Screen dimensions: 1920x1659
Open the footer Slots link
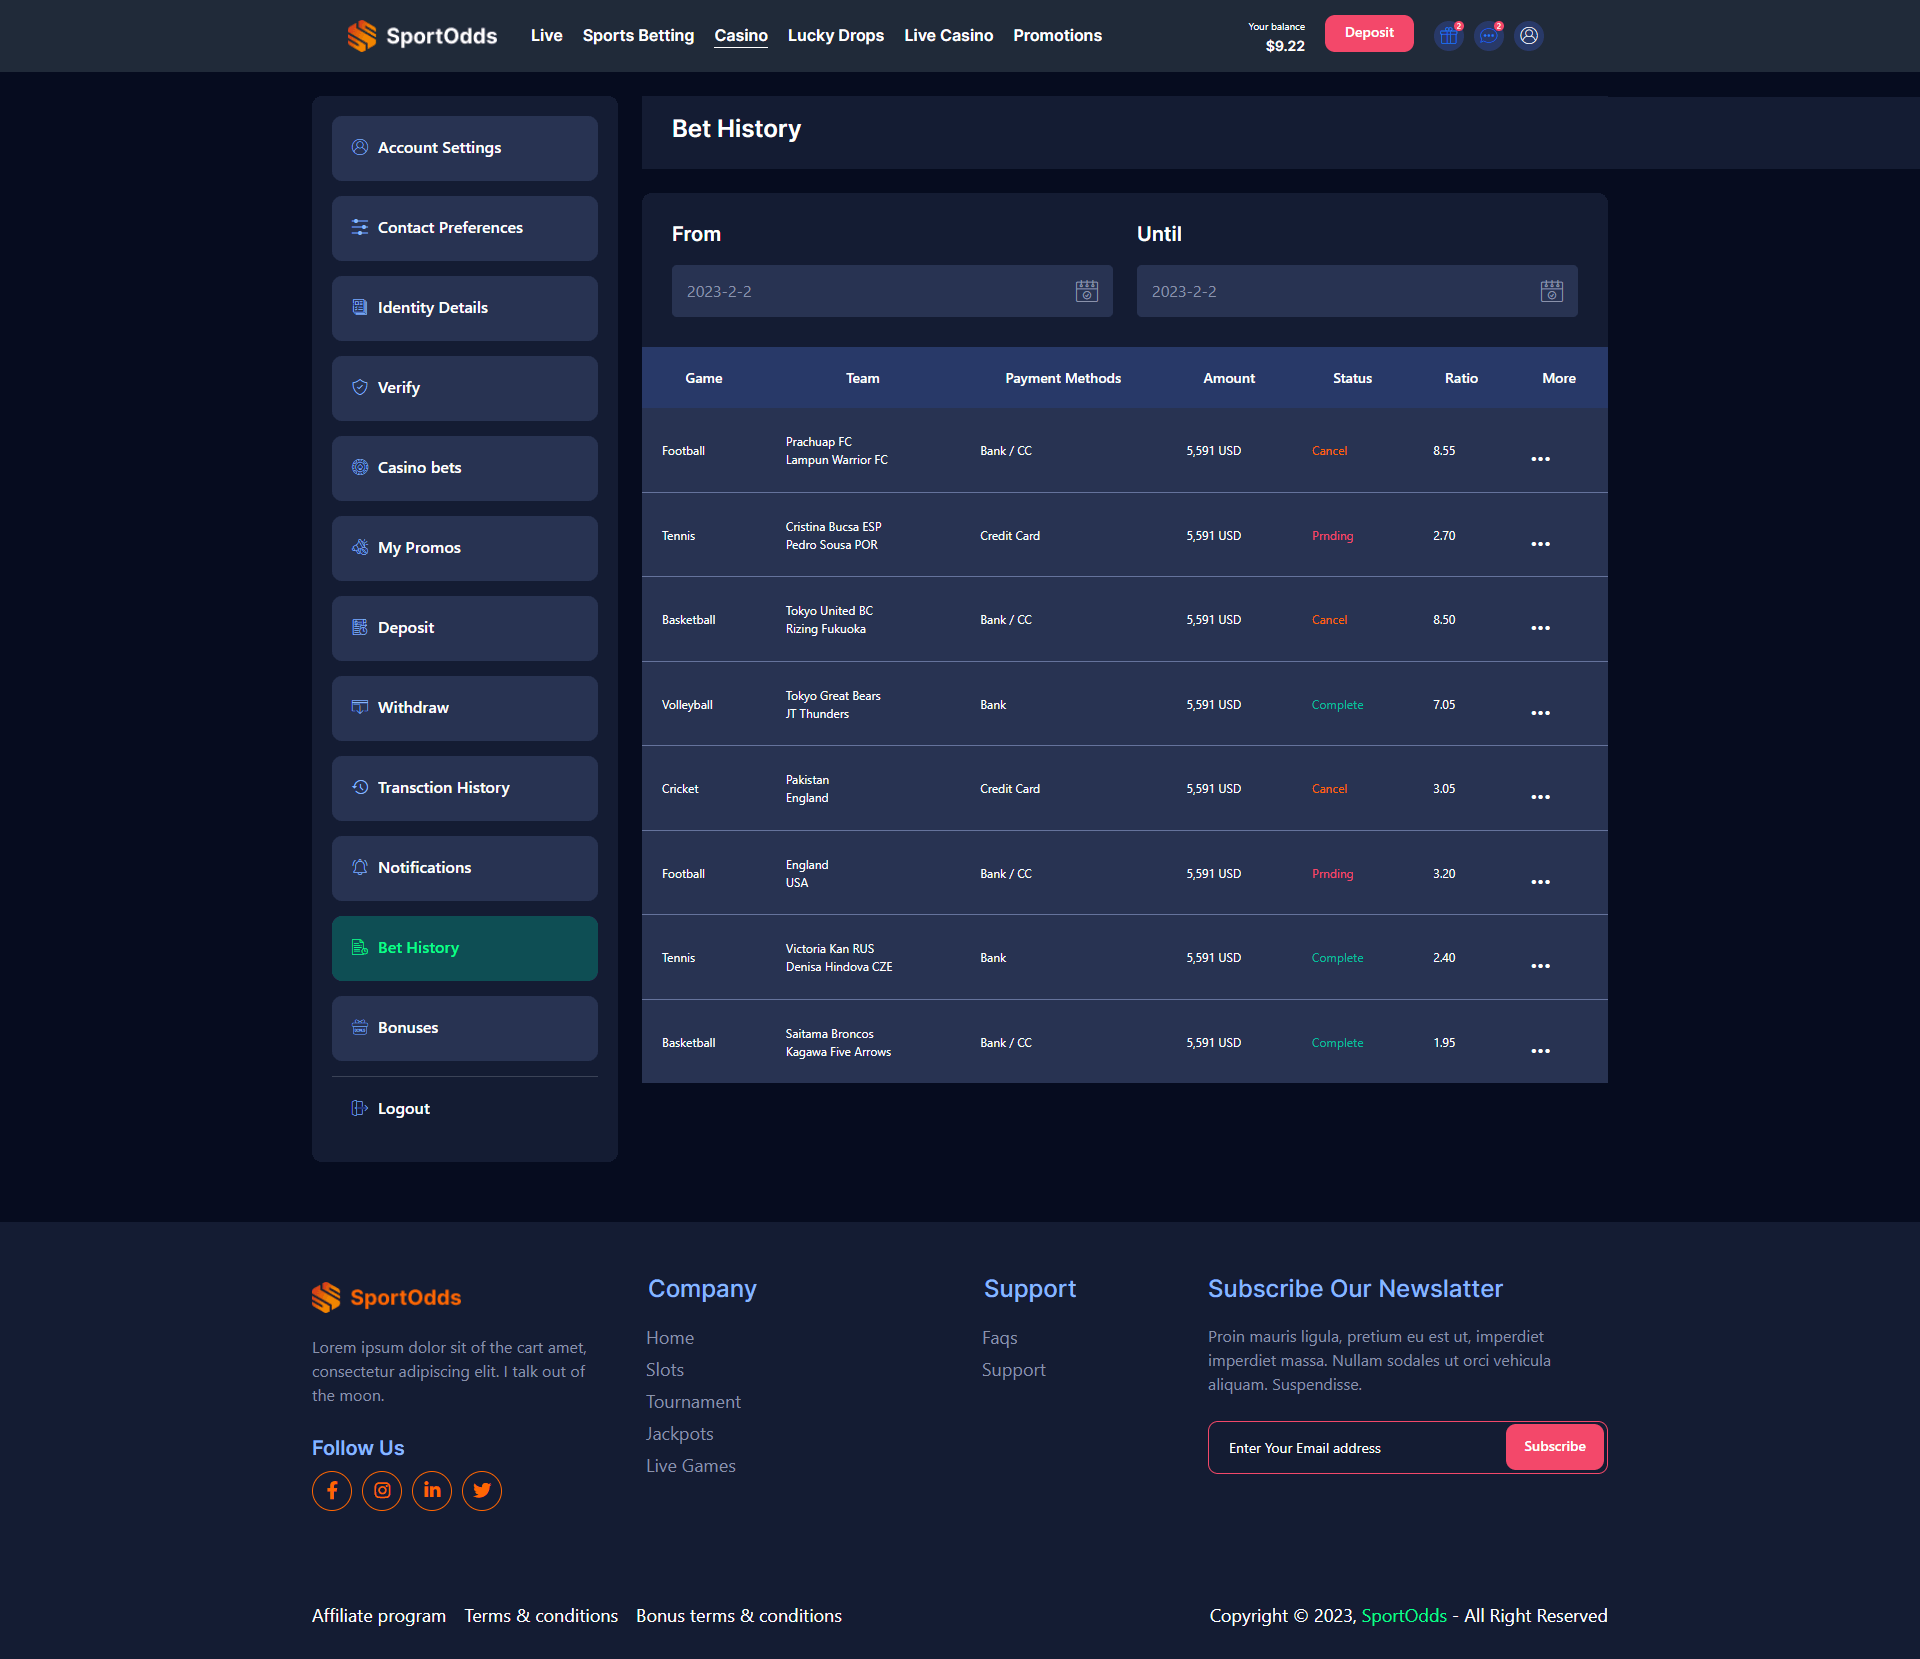[665, 1370]
